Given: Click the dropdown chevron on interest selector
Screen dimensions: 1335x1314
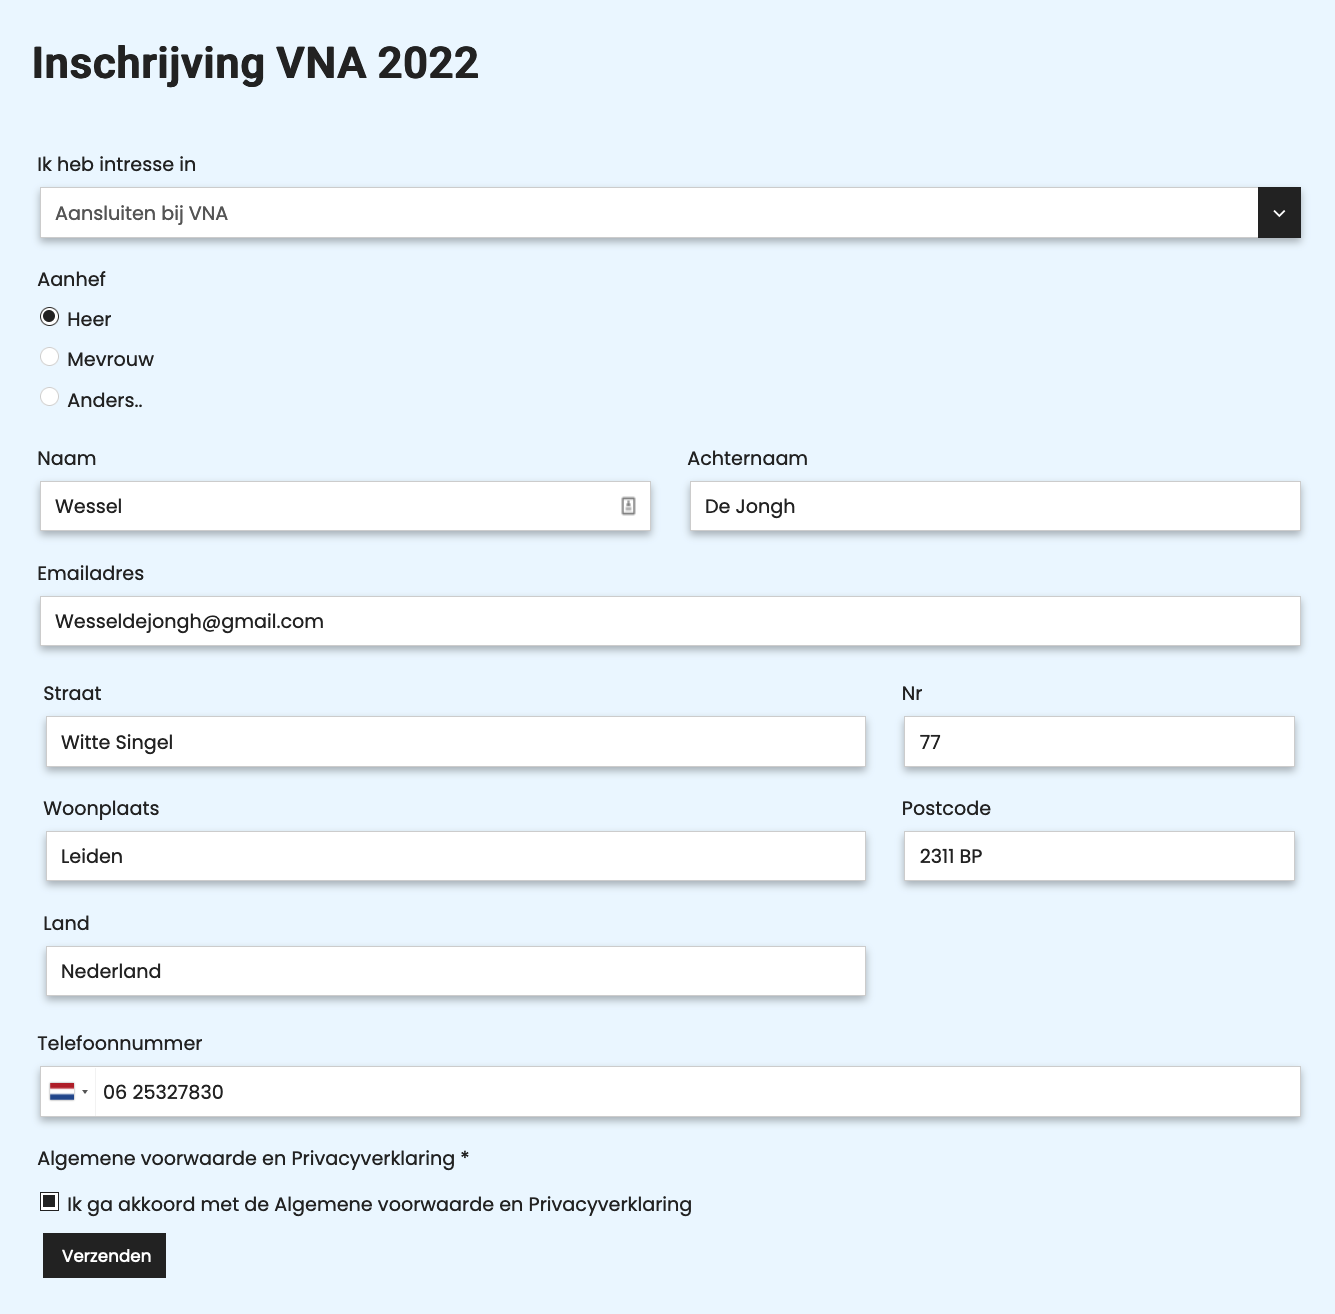Looking at the screenshot, I should click(1279, 212).
